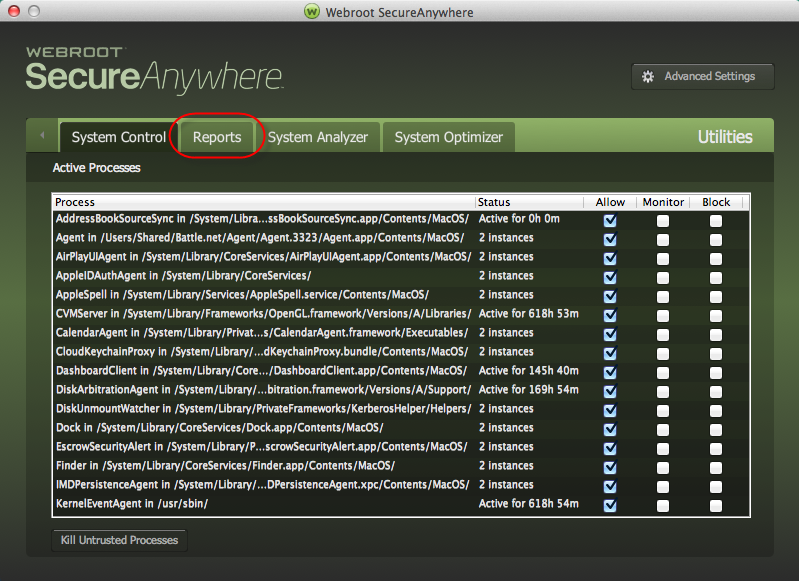The height and width of the screenshot is (581, 799).
Task: Sort by the Status column header
Action: [529, 202]
